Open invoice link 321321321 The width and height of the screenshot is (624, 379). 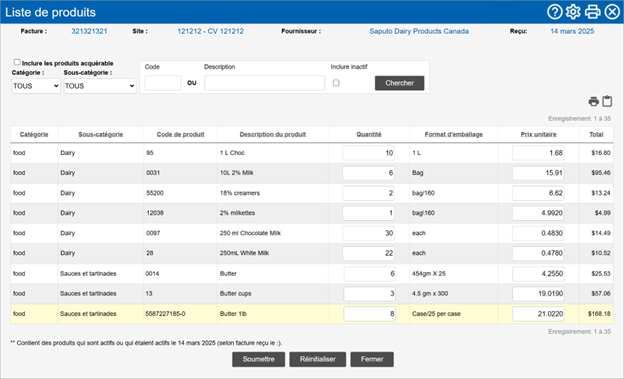pyautogui.click(x=89, y=31)
